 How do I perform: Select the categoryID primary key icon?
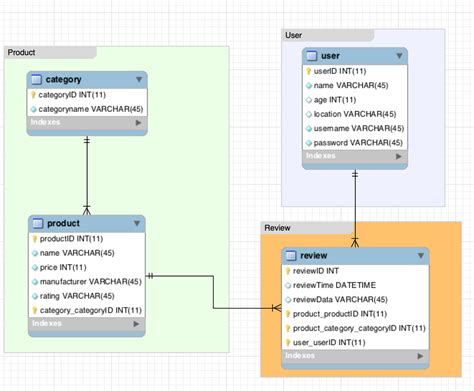33,95
